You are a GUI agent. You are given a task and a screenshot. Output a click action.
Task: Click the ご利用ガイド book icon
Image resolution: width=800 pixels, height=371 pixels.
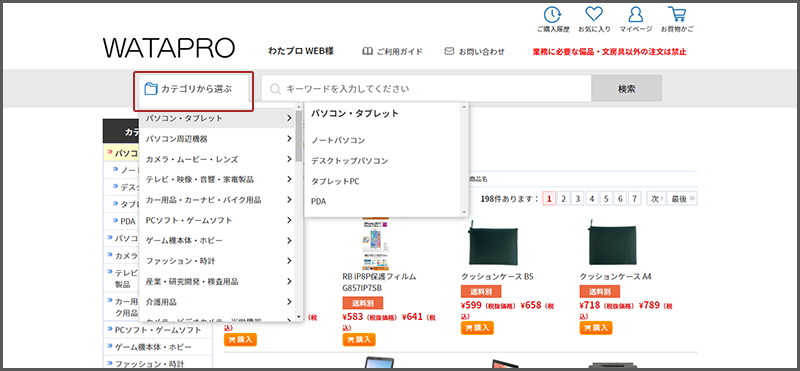367,52
